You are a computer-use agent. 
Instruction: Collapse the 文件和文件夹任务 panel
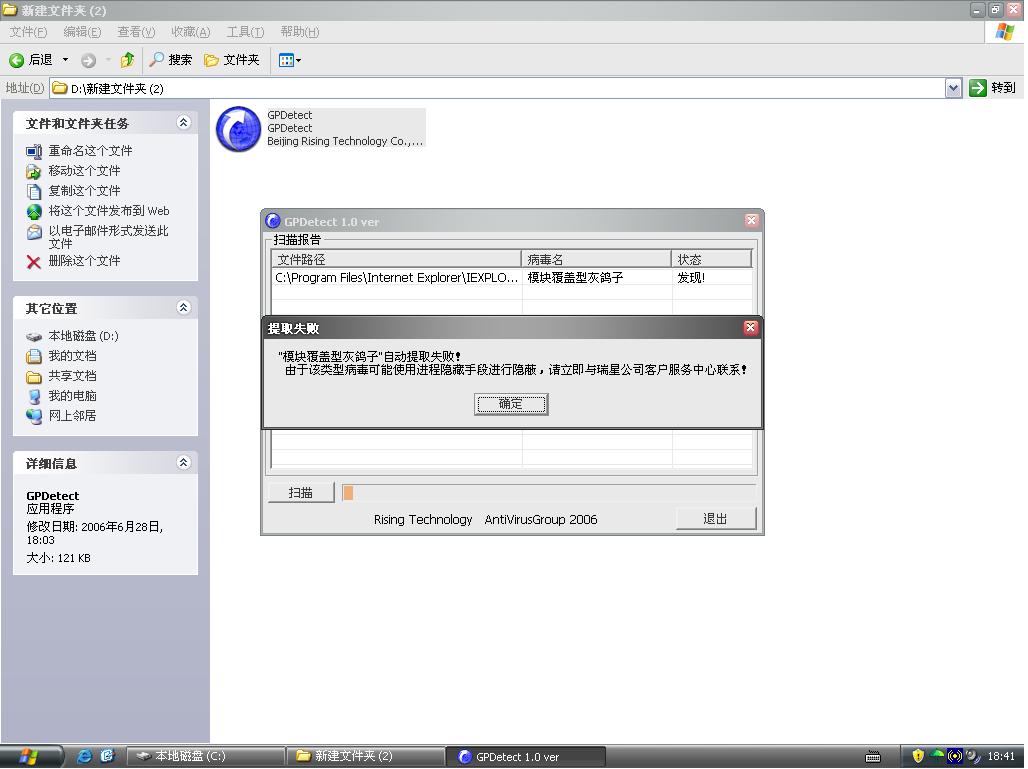tap(184, 123)
